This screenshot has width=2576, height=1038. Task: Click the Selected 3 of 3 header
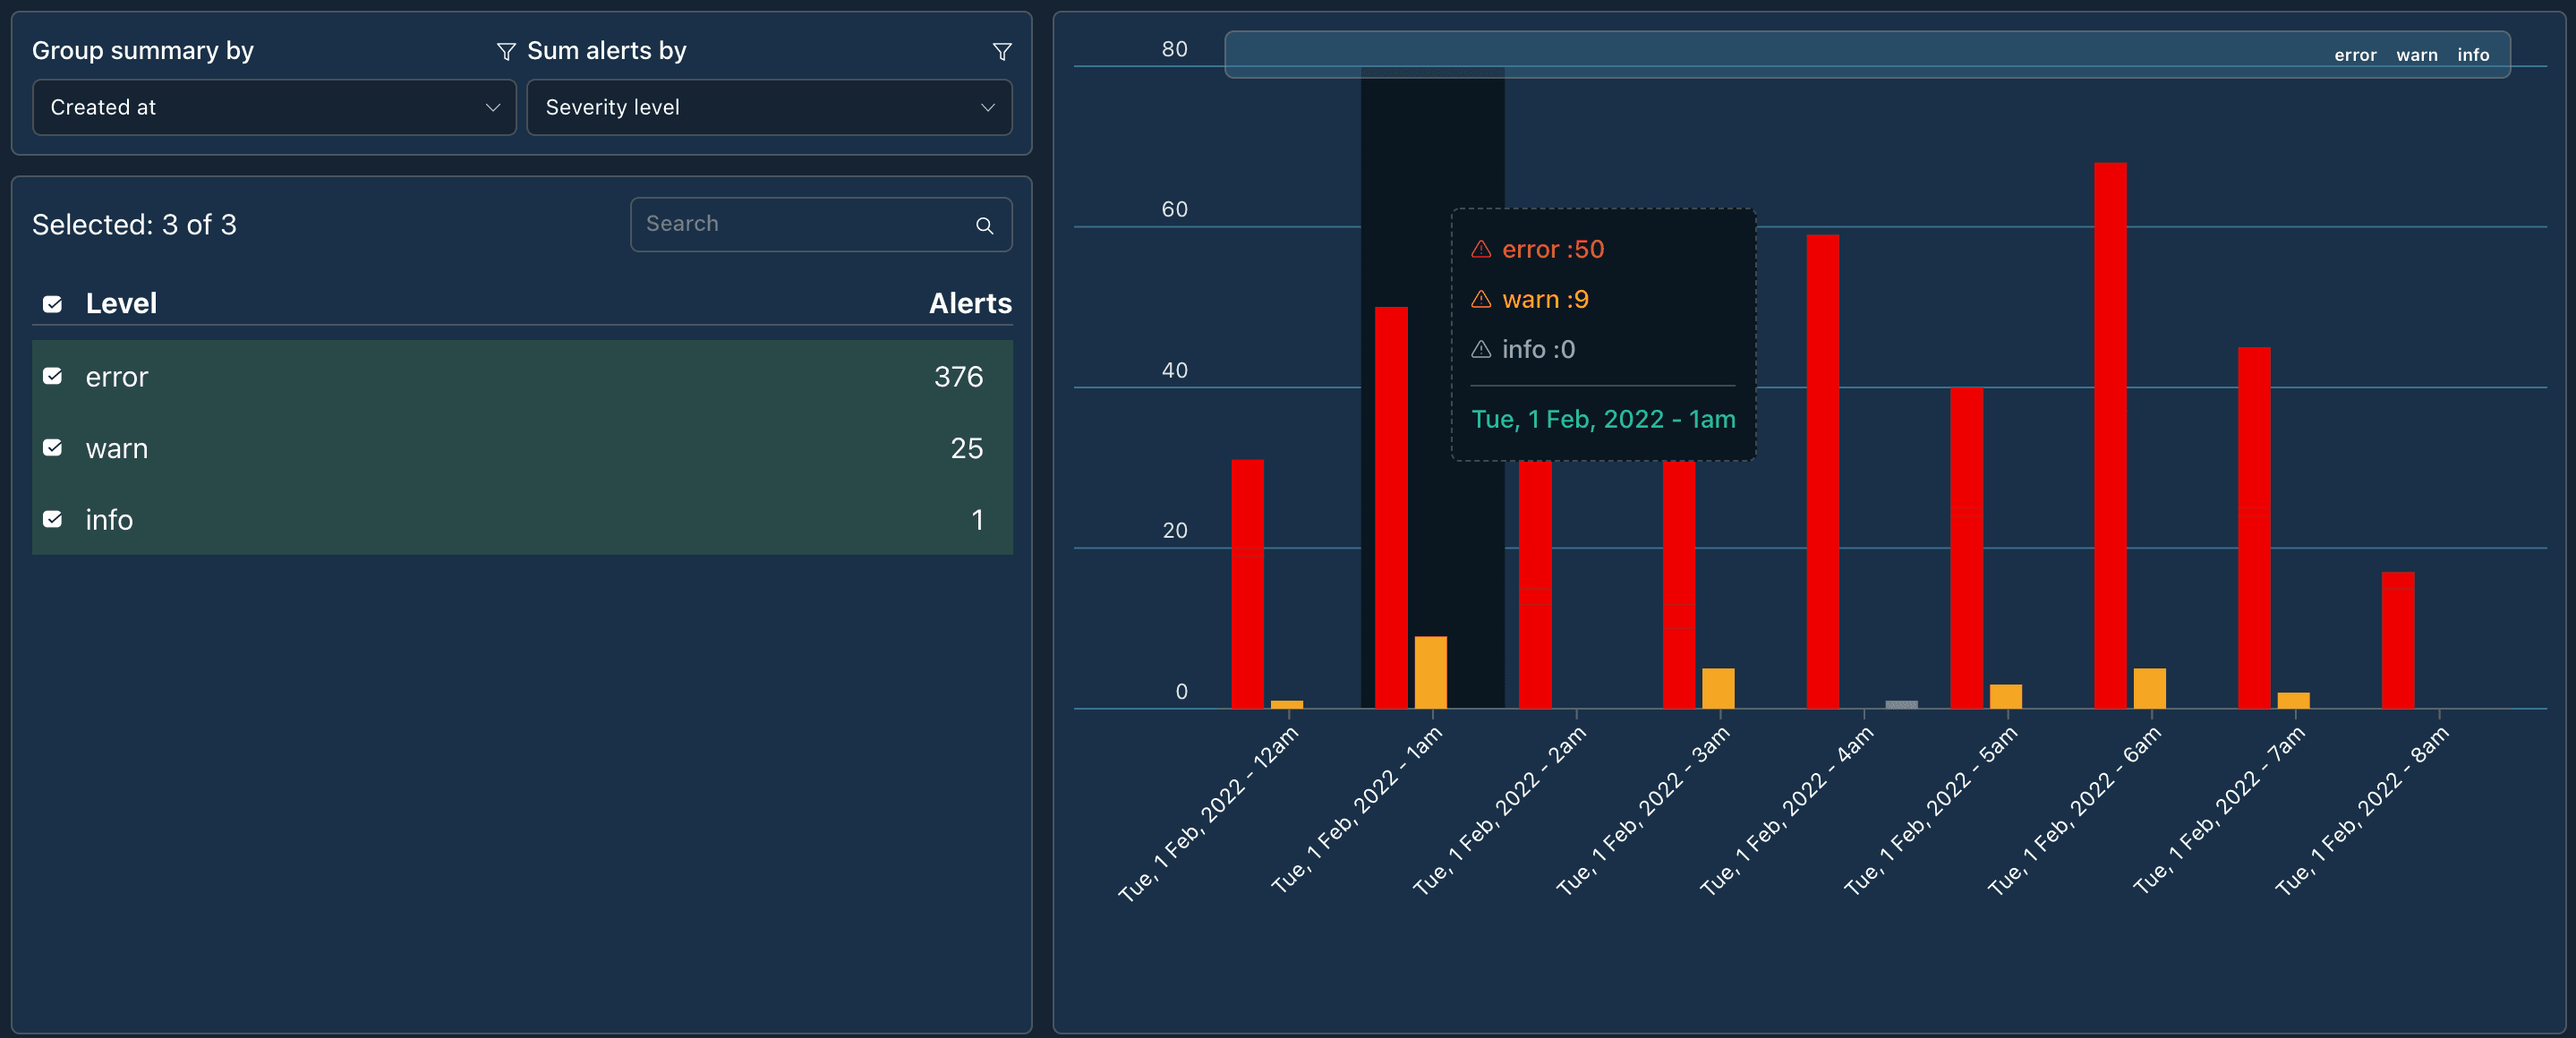click(x=135, y=225)
